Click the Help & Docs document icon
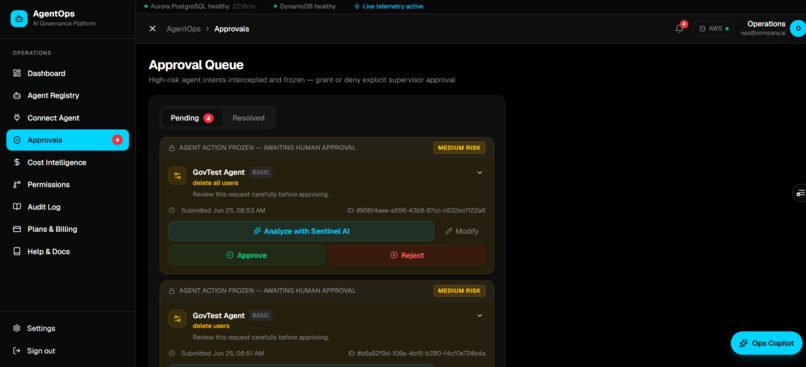Viewport: 806px width, 367px height. tap(17, 251)
